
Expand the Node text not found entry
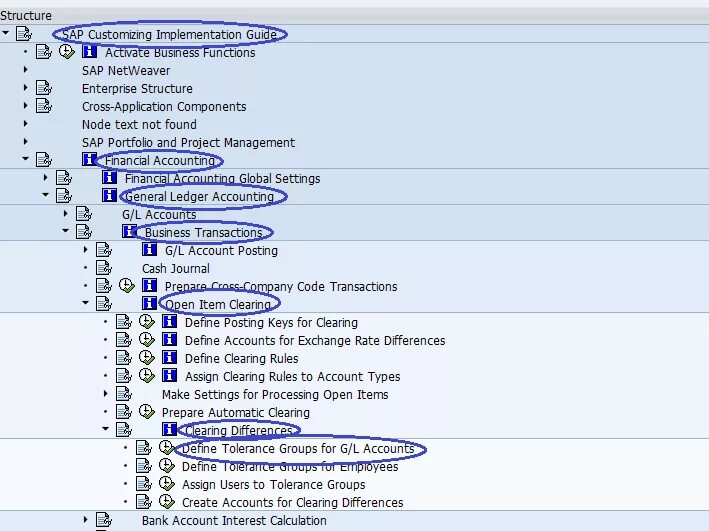pos(25,123)
